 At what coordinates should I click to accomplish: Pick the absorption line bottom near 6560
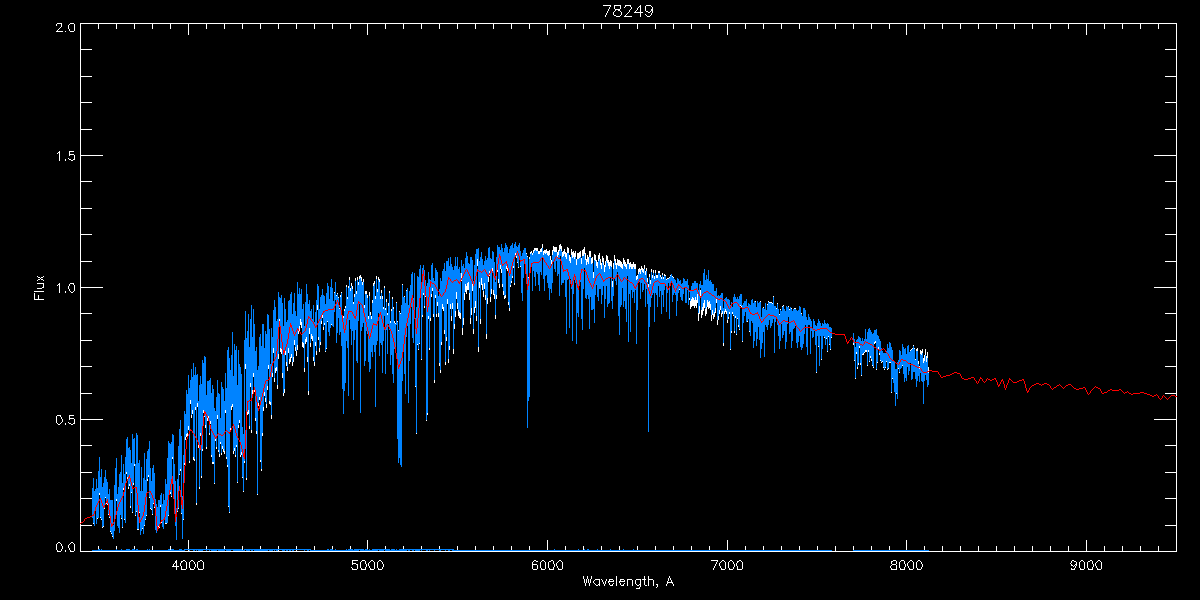click(648, 430)
